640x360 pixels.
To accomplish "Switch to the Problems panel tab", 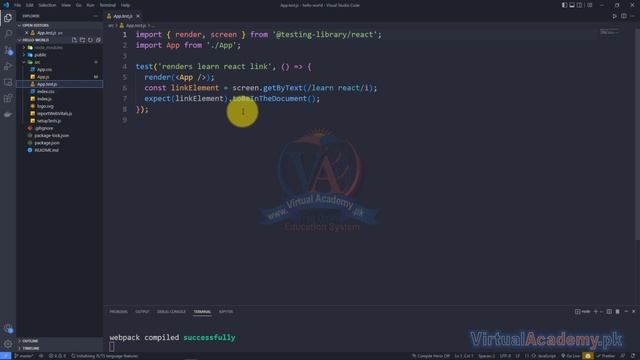I will 118,312.
